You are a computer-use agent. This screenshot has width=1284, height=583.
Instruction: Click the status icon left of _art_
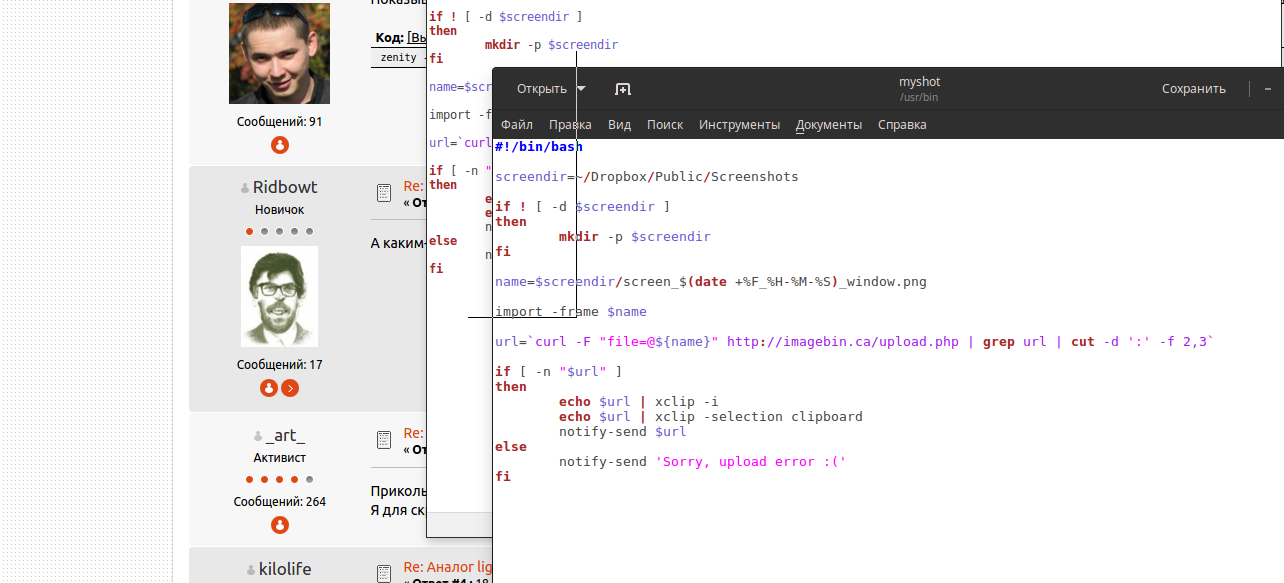258,437
